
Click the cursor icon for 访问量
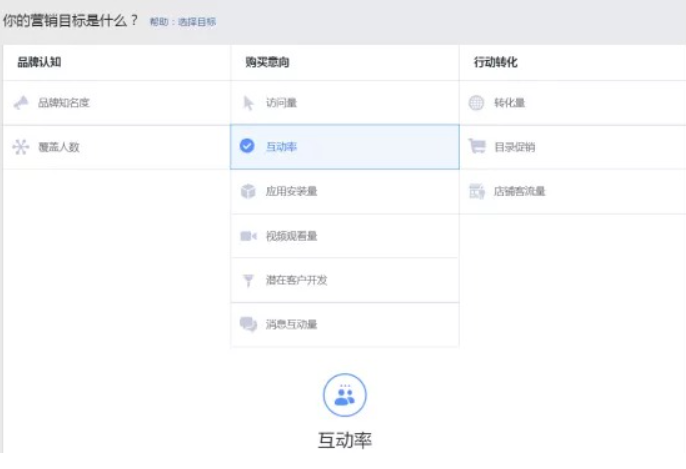(248, 103)
